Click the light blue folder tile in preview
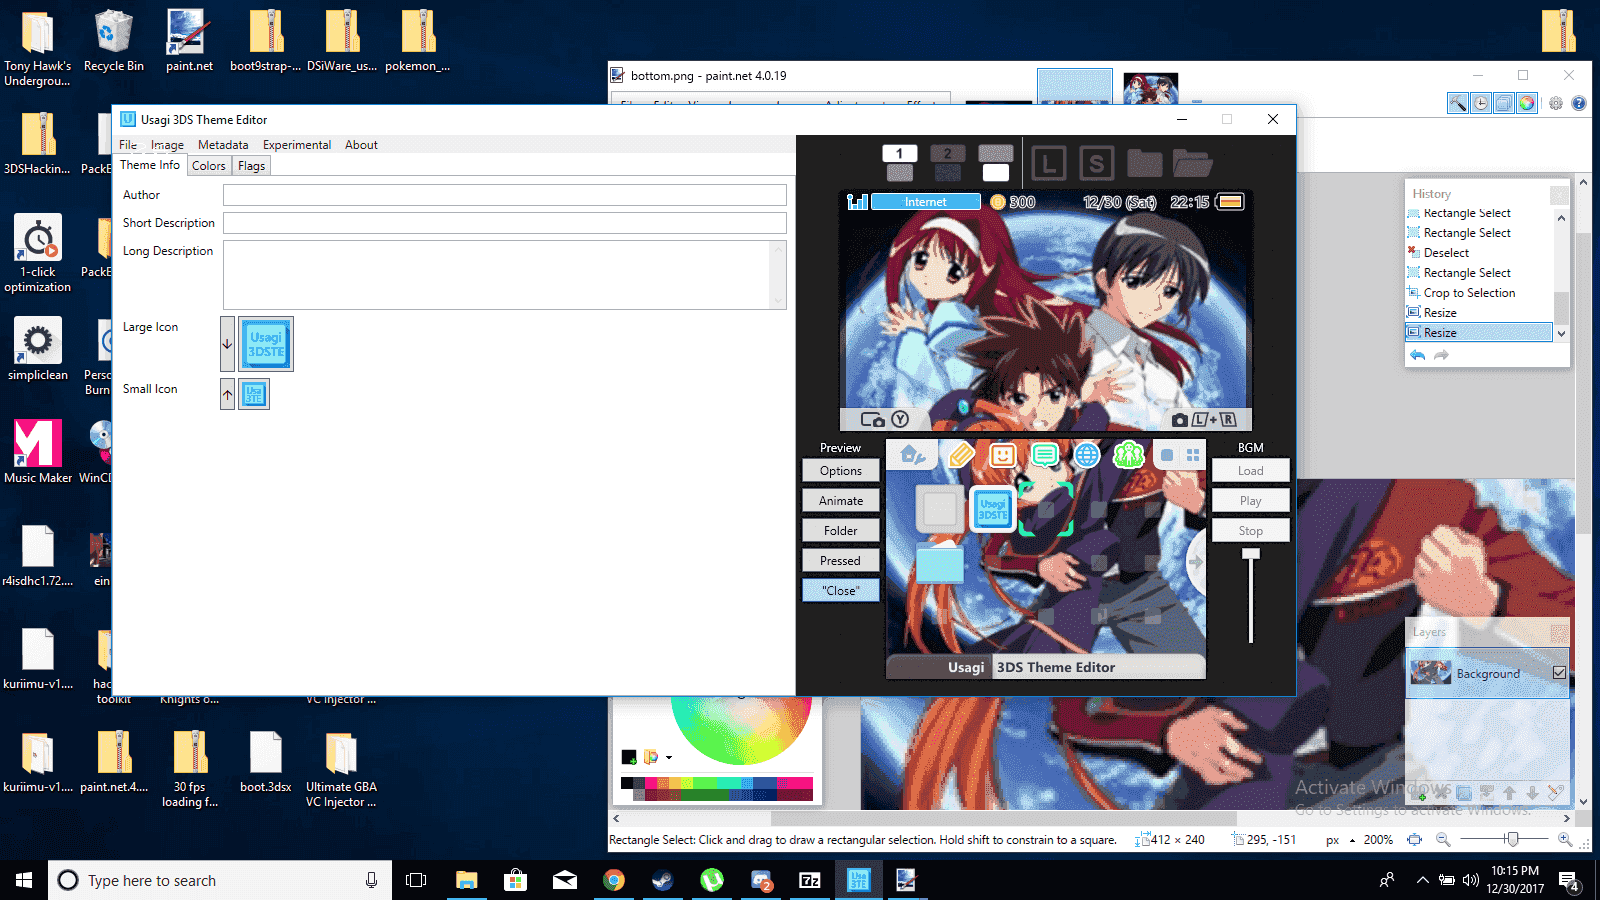This screenshot has width=1600, height=900. (940, 563)
